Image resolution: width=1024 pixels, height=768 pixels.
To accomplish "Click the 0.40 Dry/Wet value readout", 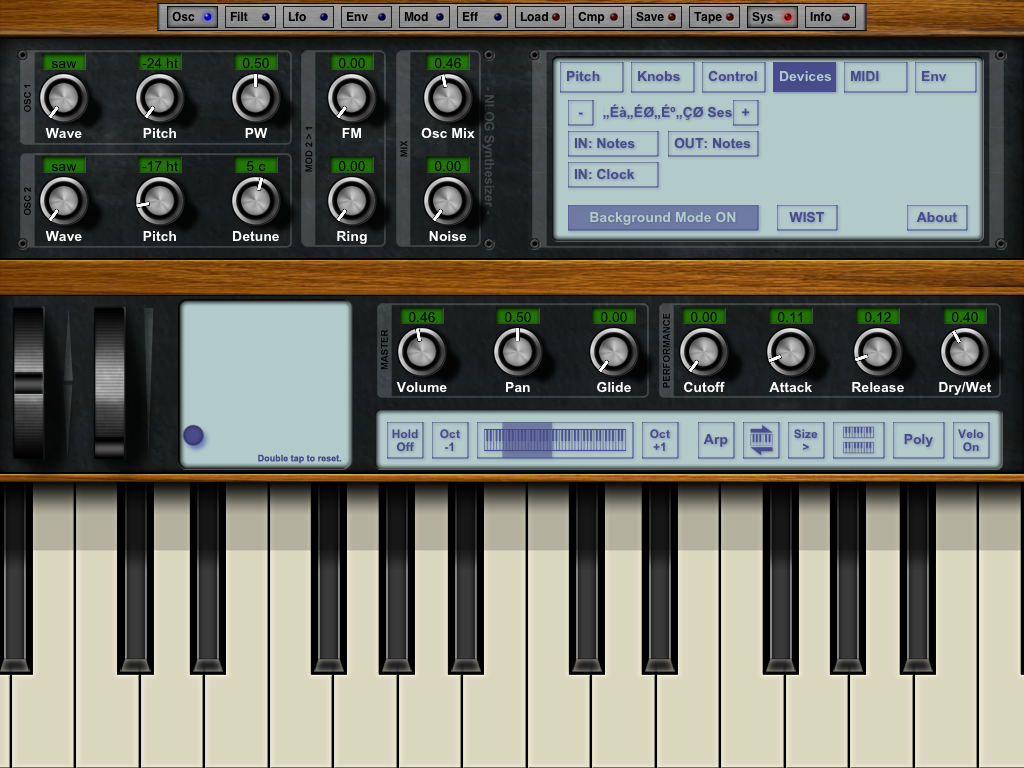I will coord(965,317).
